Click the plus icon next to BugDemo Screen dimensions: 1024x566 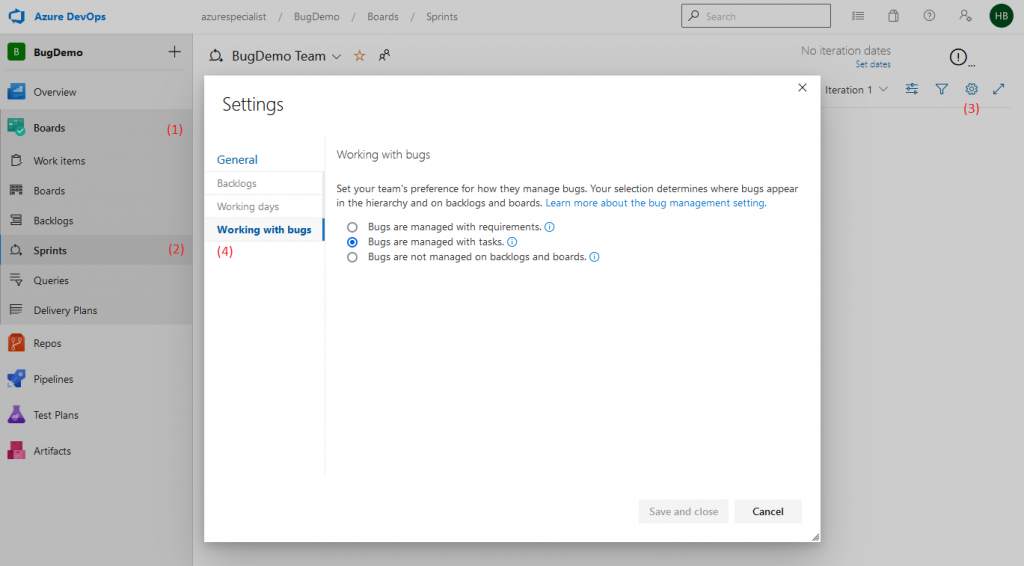coord(174,52)
